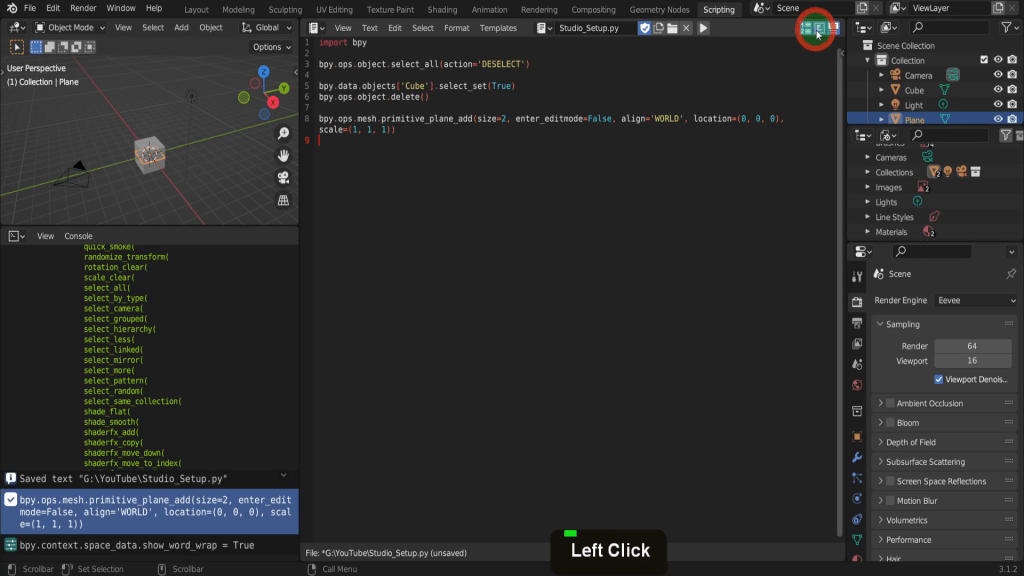Image resolution: width=1024 pixels, height=576 pixels.
Task: Click the blue Z axis on navigation gizmo
Action: click(x=263, y=72)
